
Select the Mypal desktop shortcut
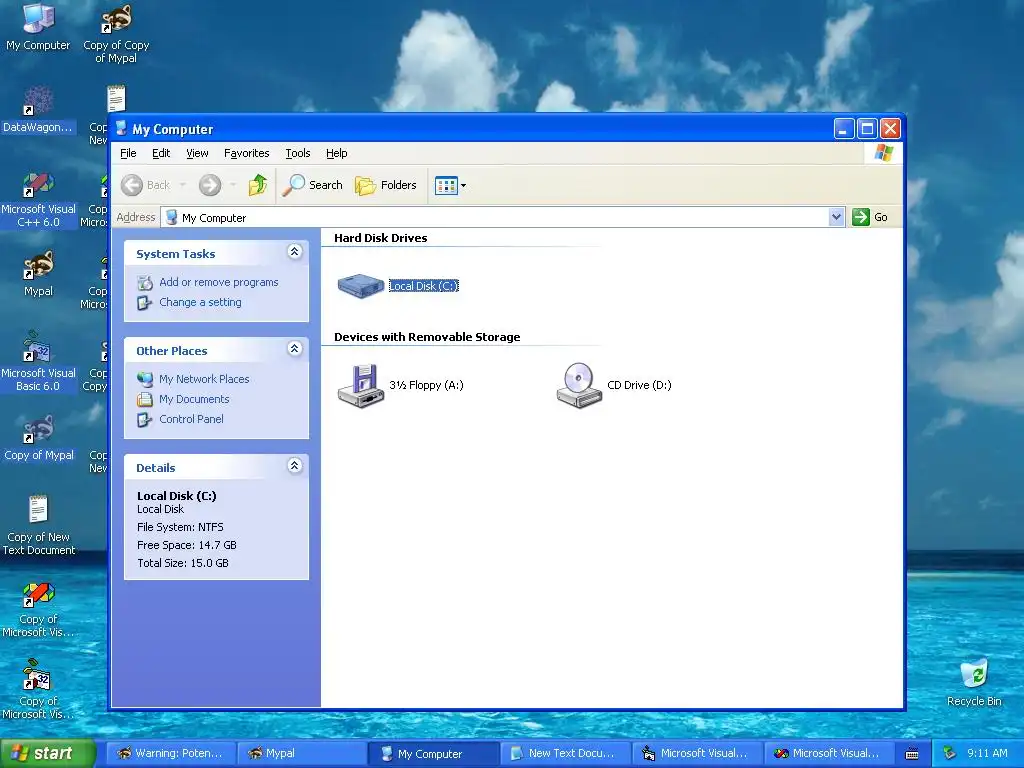coord(38,274)
